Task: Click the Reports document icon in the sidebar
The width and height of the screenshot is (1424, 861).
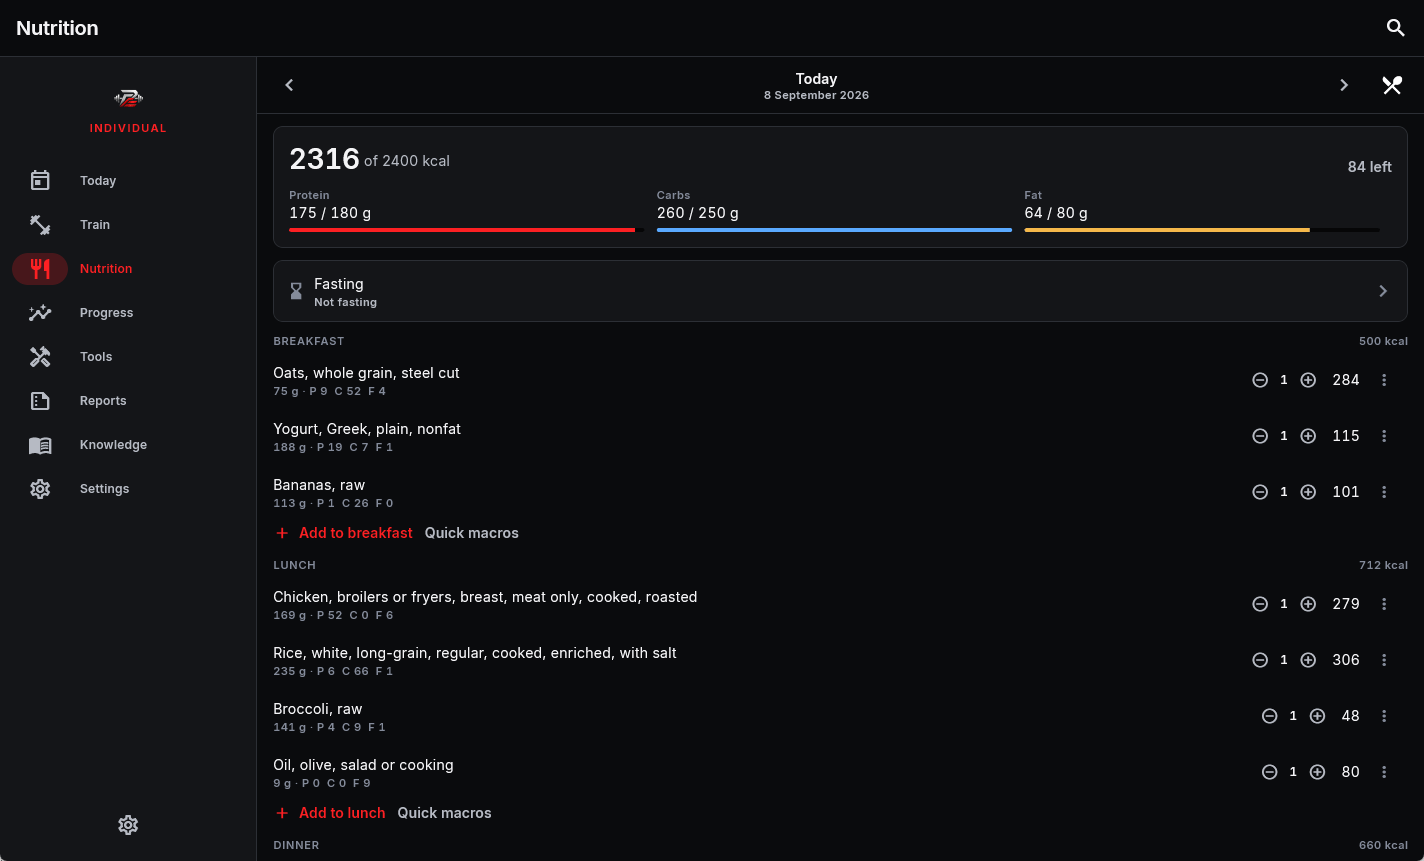Action: (x=40, y=401)
